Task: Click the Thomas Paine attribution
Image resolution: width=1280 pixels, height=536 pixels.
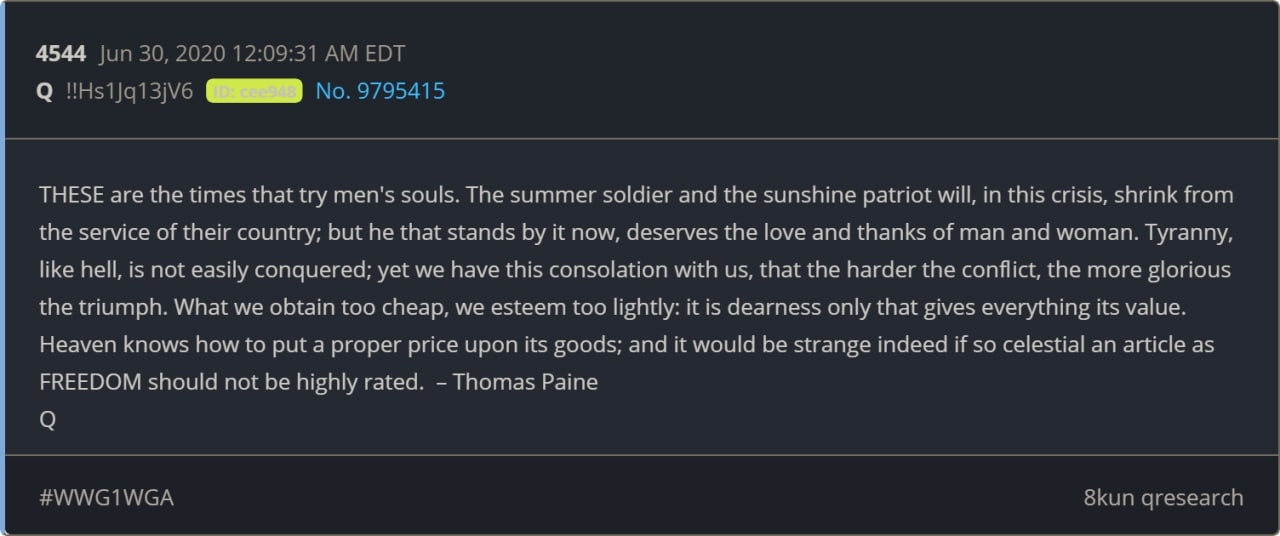Action: coord(525,382)
